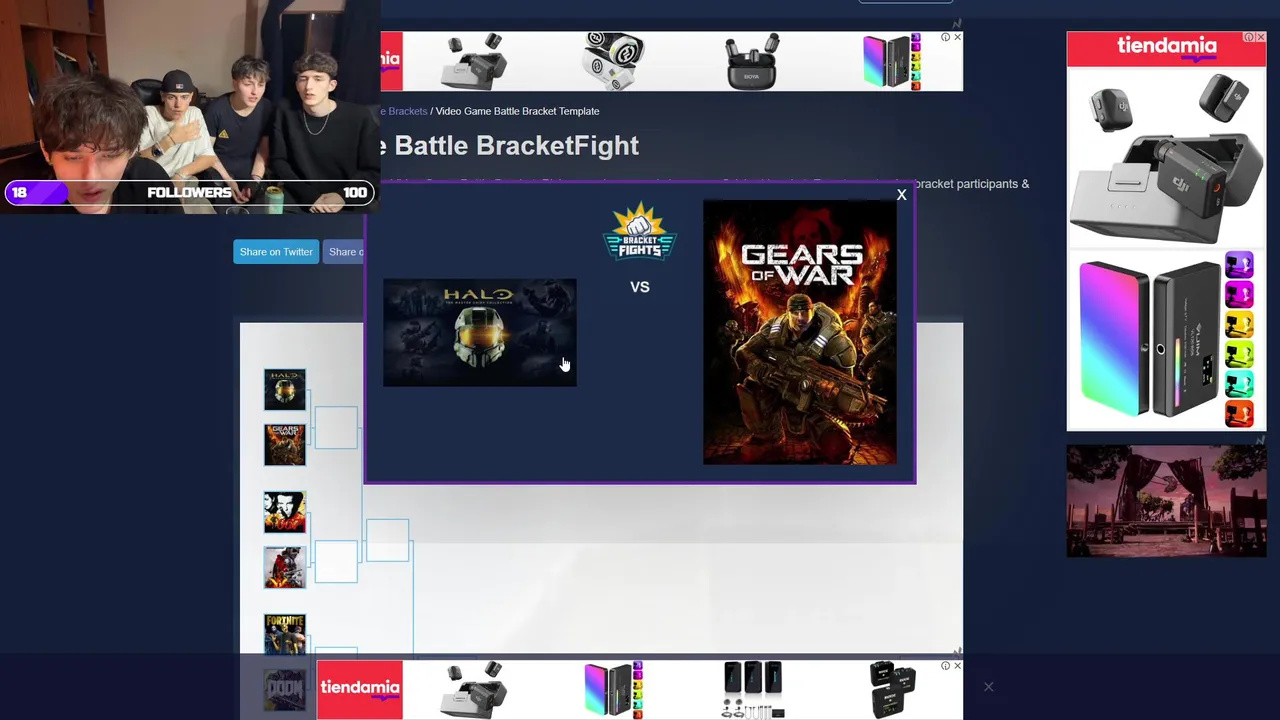The width and height of the screenshot is (1280, 720).
Task: Close the versus popup with X
Action: [x=901, y=195]
